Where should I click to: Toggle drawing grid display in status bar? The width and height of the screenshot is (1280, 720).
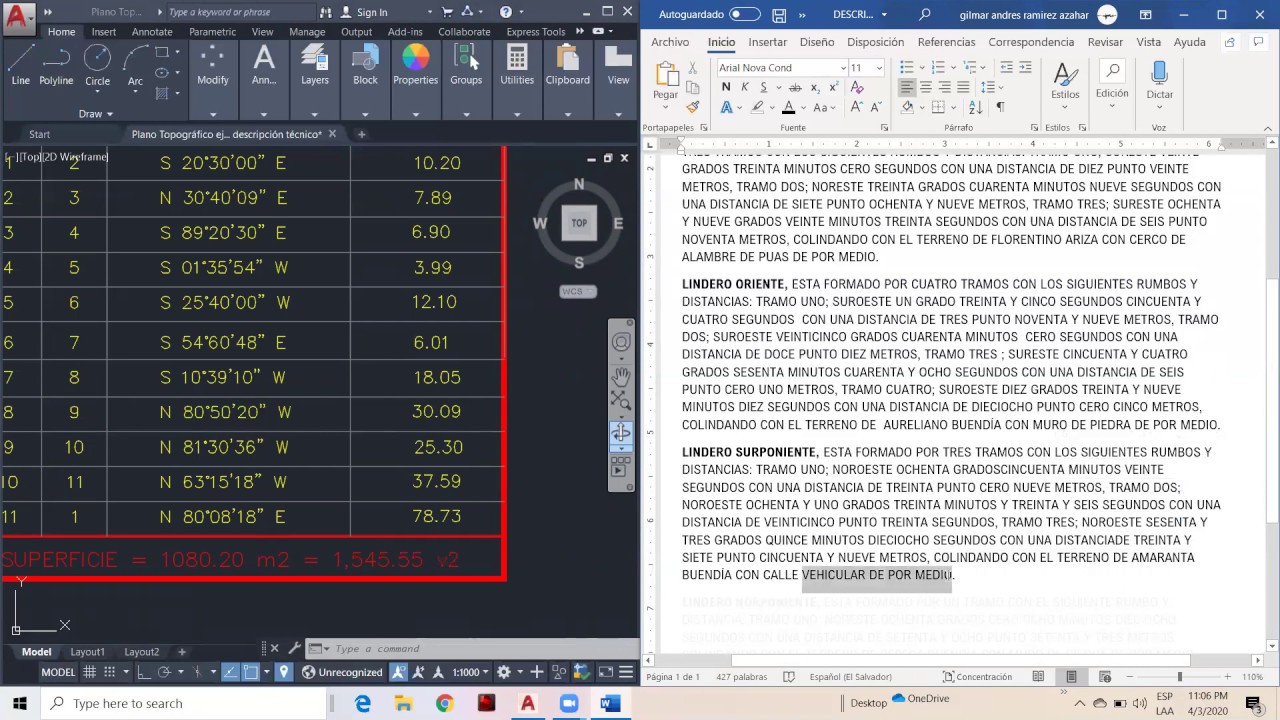pyautogui.click(x=89, y=672)
